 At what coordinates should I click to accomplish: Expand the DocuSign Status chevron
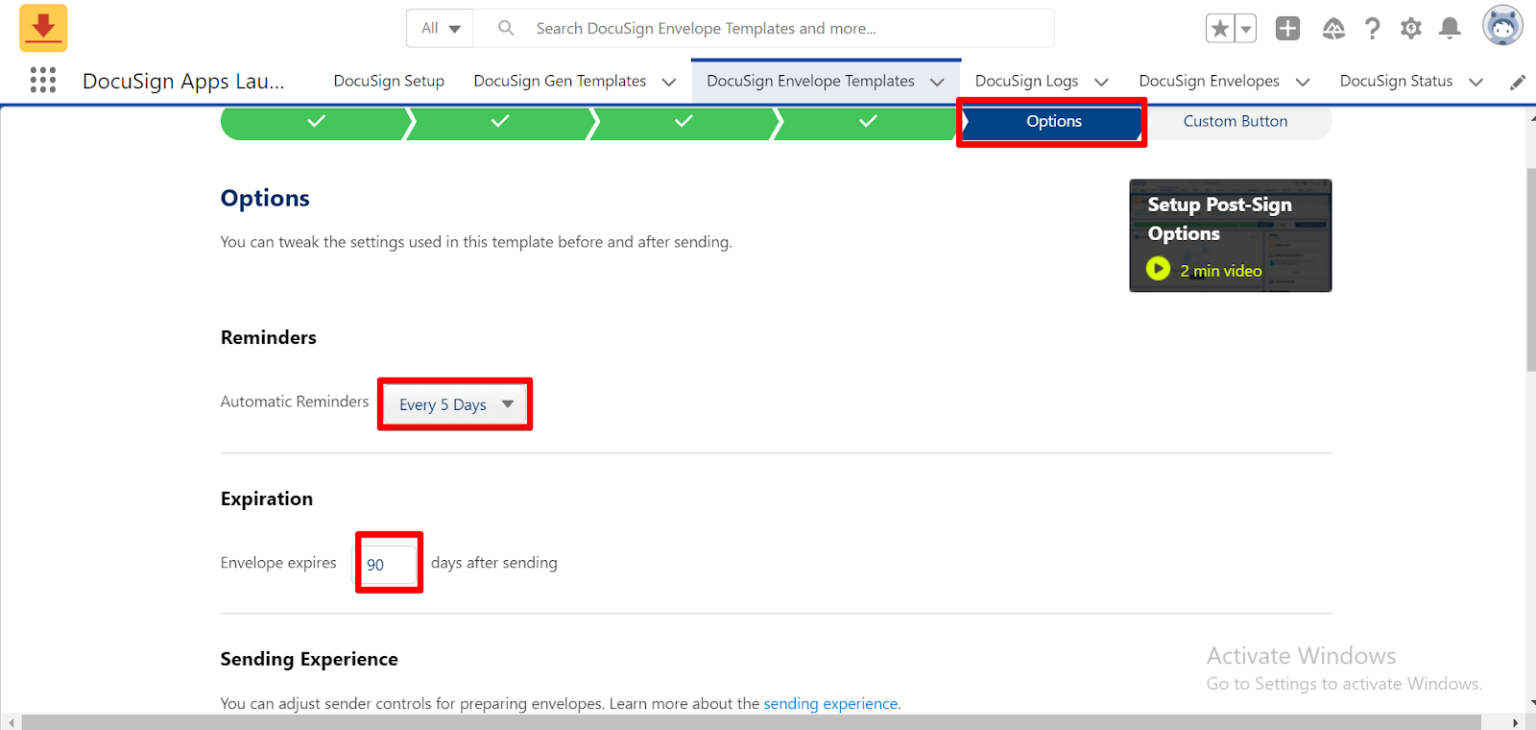point(1475,82)
